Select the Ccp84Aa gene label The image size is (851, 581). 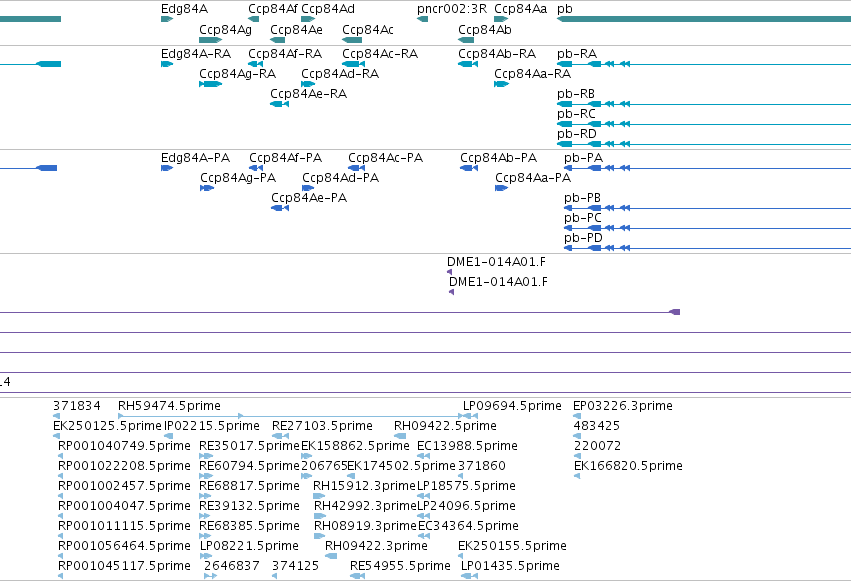(520, 9)
